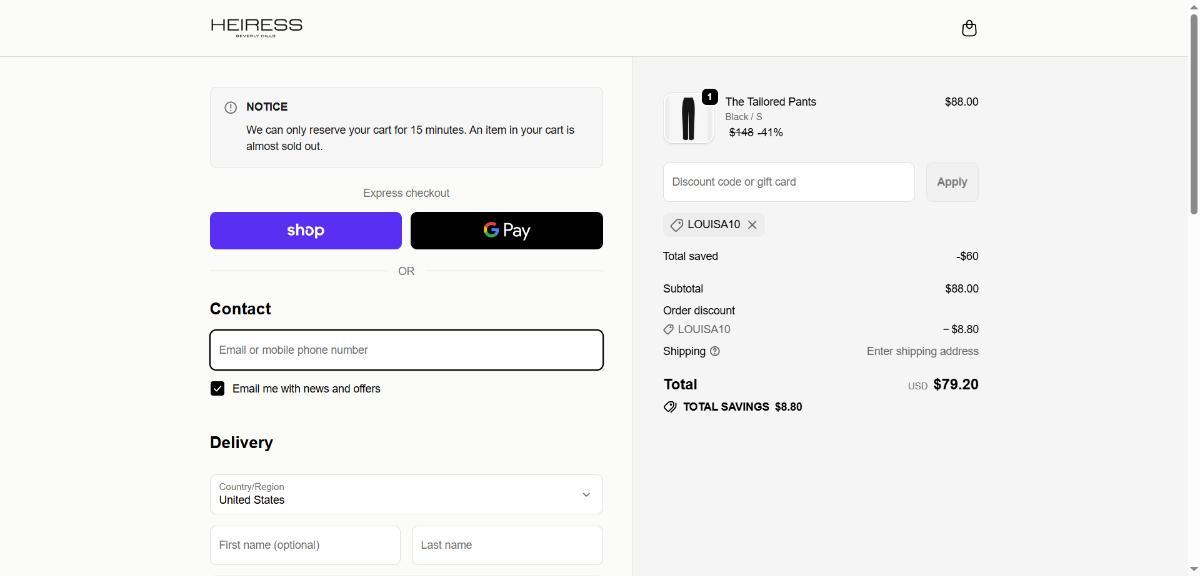Pay with Google Pay express checkout
This screenshot has width=1200, height=576.
[506, 230]
